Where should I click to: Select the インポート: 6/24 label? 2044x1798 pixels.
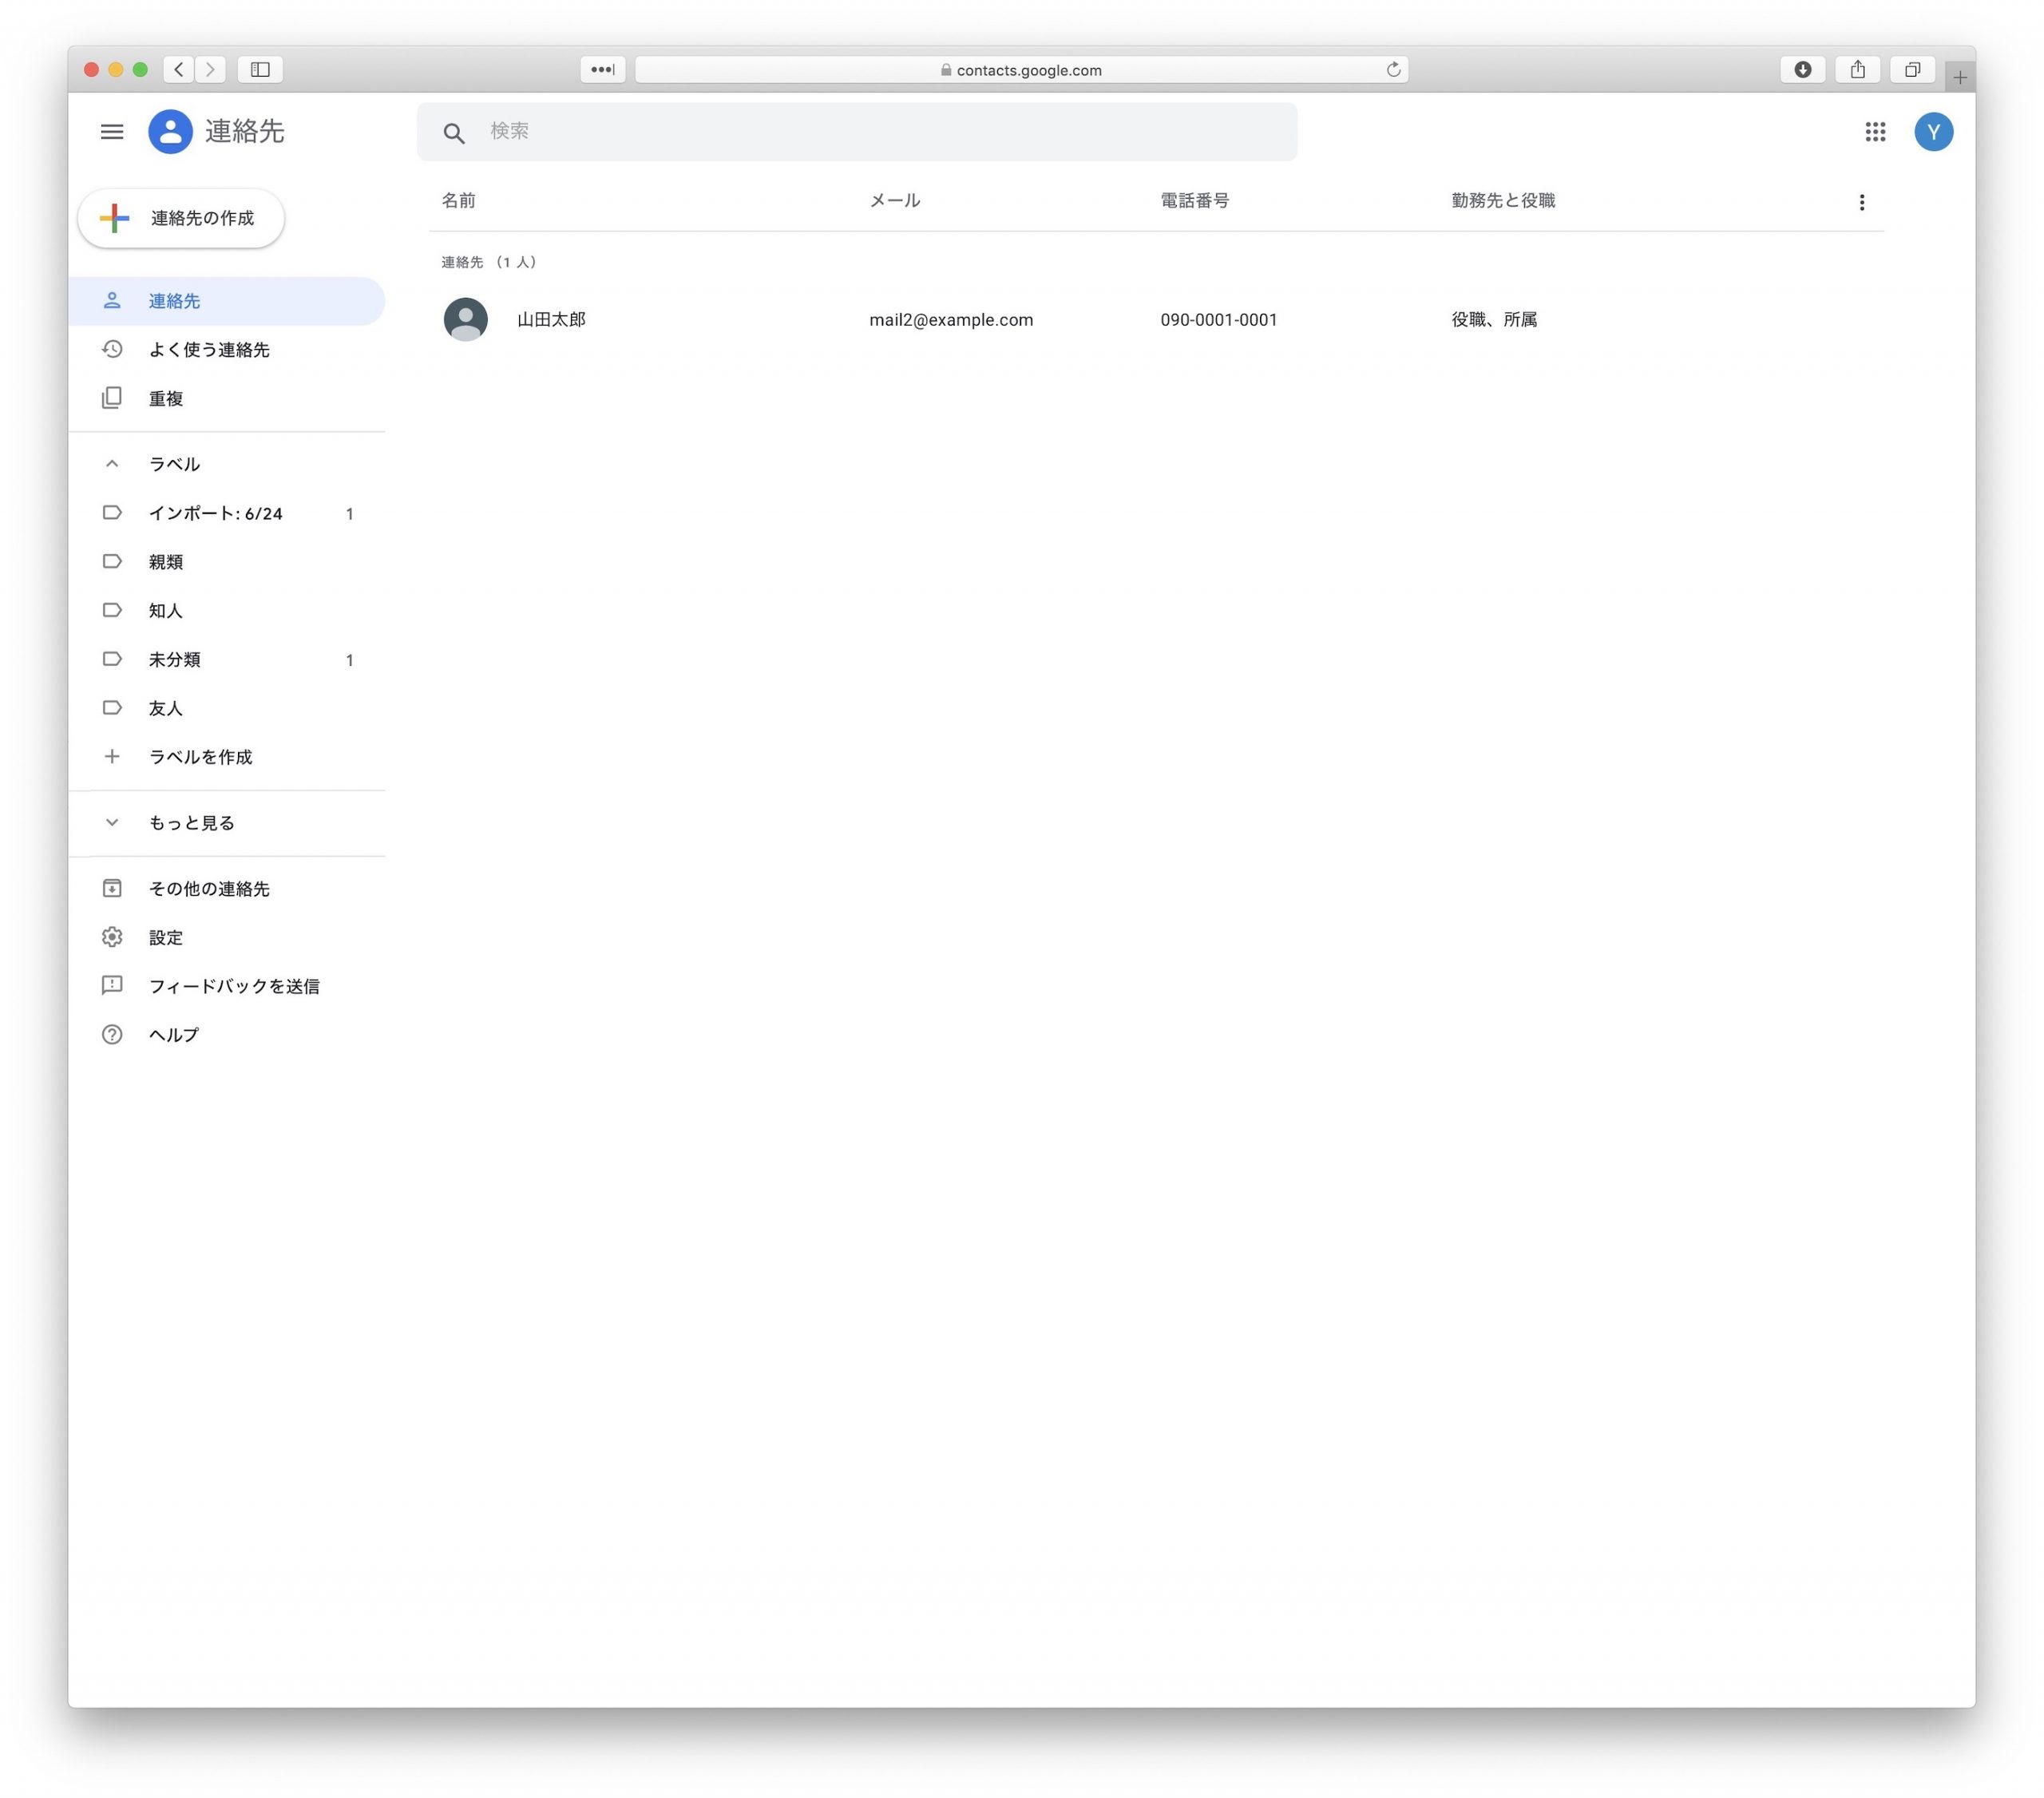coord(215,514)
